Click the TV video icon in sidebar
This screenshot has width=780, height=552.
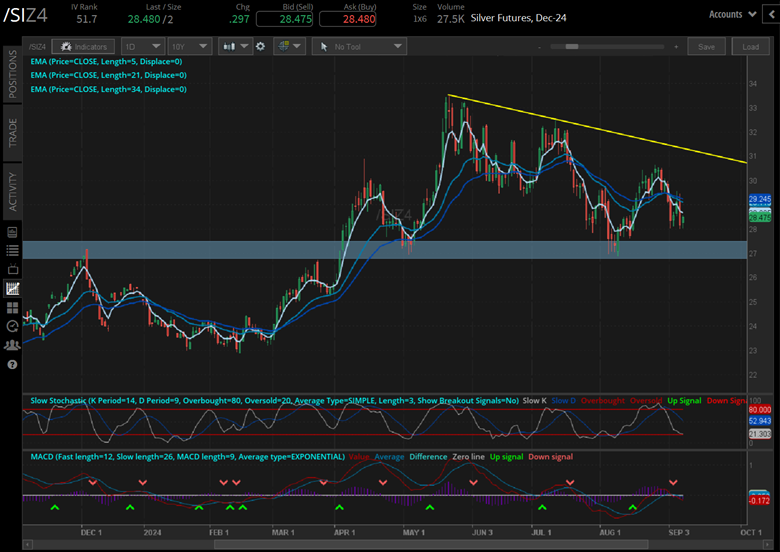[12, 268]
